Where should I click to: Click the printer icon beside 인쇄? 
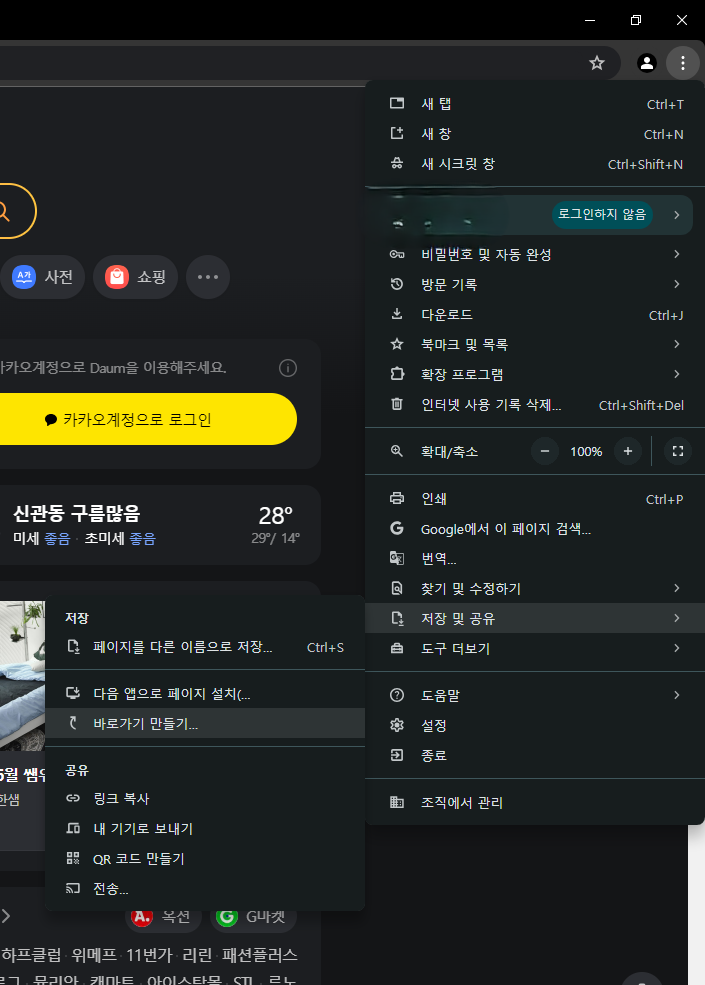[x=397, y=498]
